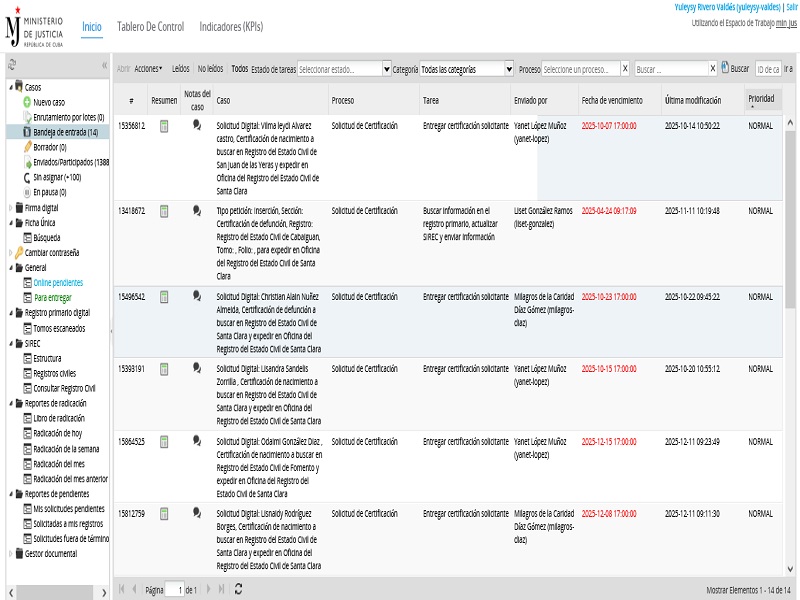Click the Nuevo caso plus icon

(27, 102)
